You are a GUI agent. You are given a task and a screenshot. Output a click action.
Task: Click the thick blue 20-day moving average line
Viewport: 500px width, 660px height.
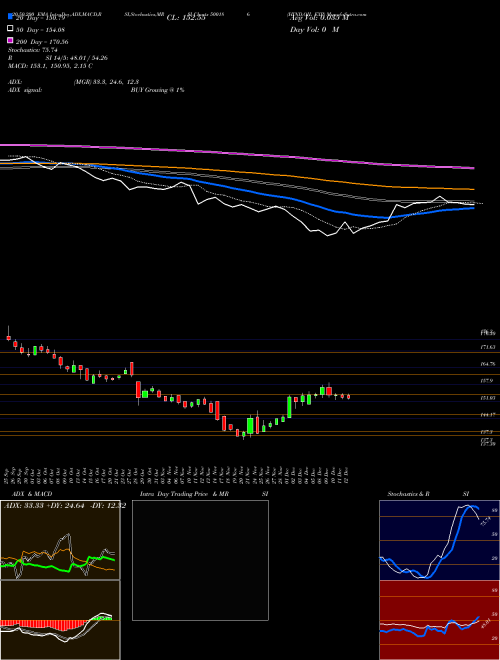pyautogui.click(x=269, y=195)
